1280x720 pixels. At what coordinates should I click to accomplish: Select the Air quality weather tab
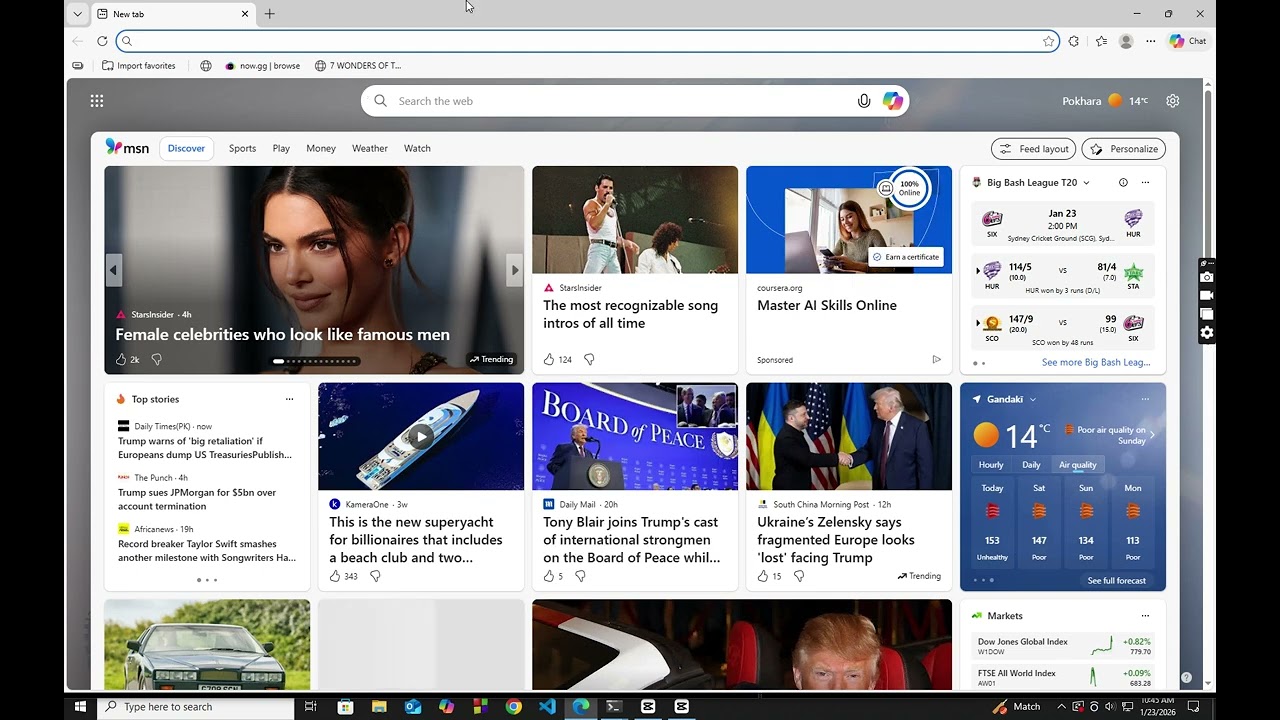coord(1078,465)
